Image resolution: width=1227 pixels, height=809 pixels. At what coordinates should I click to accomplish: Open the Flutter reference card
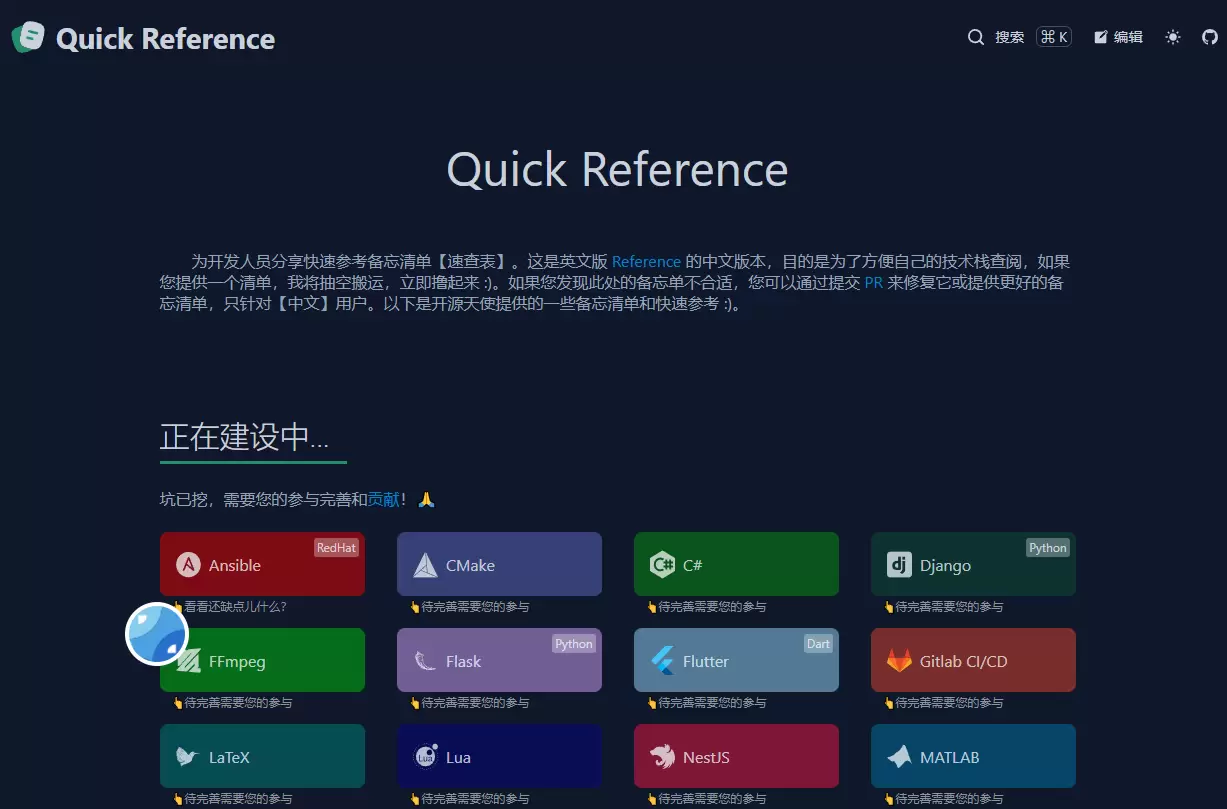pyautogui.click(x=736, y=660)
